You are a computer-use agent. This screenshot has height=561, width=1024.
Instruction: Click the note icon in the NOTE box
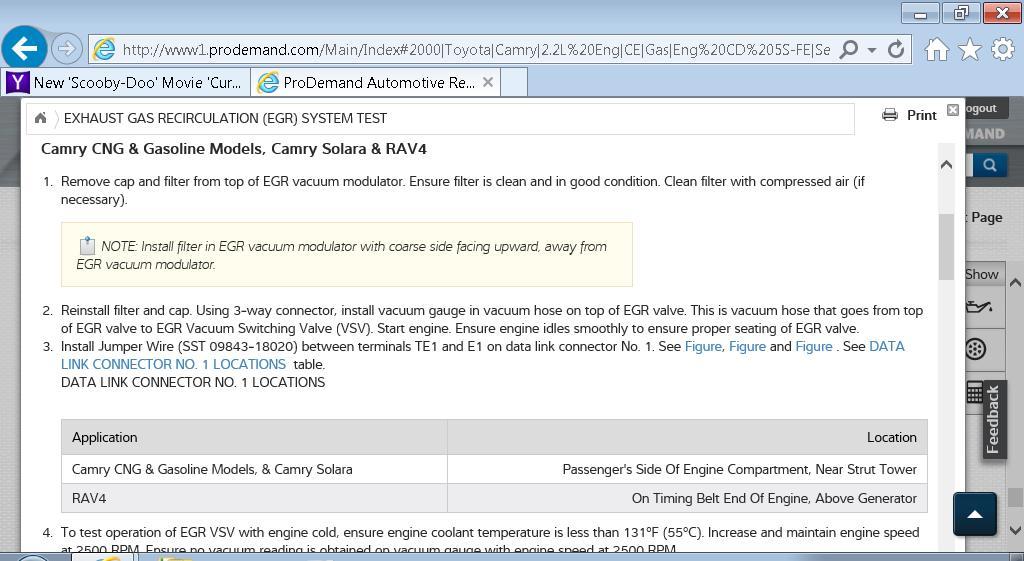[87, 246]
